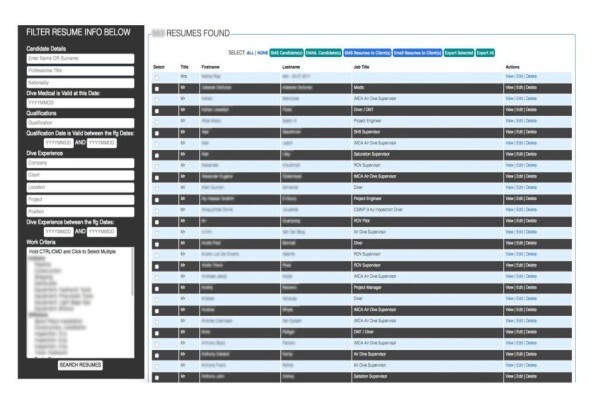Click the Lastname column header

click(291, 67)
